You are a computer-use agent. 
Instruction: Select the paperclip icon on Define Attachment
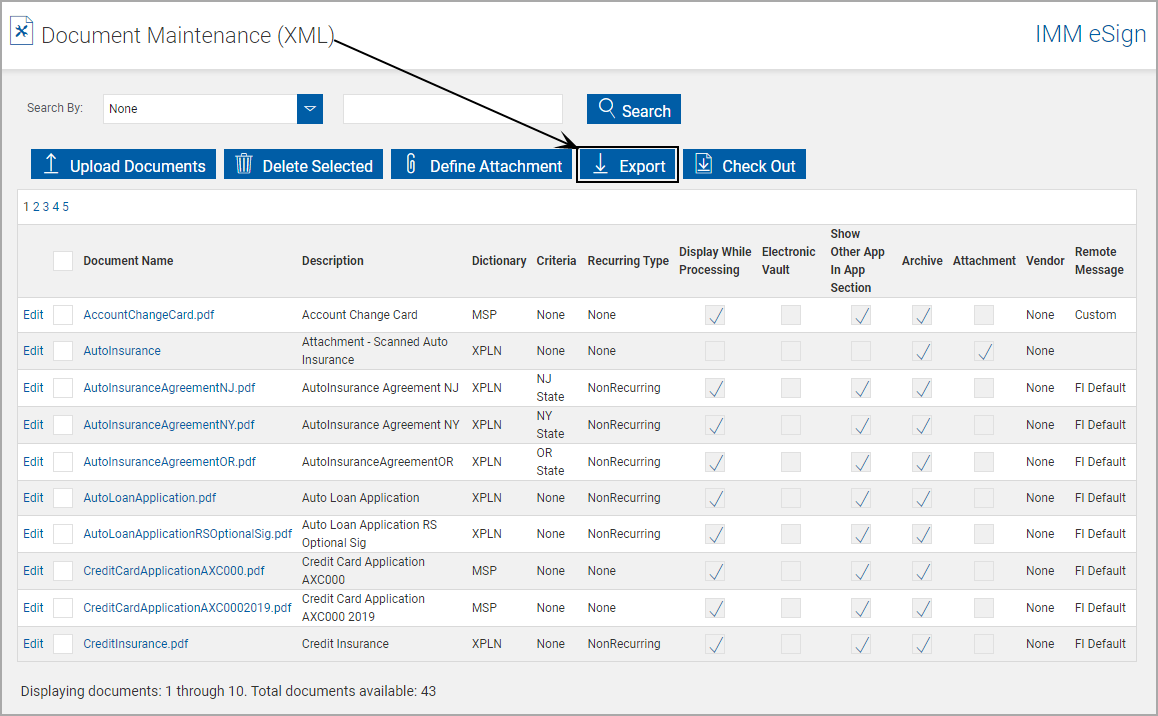[x=411, y=163]
